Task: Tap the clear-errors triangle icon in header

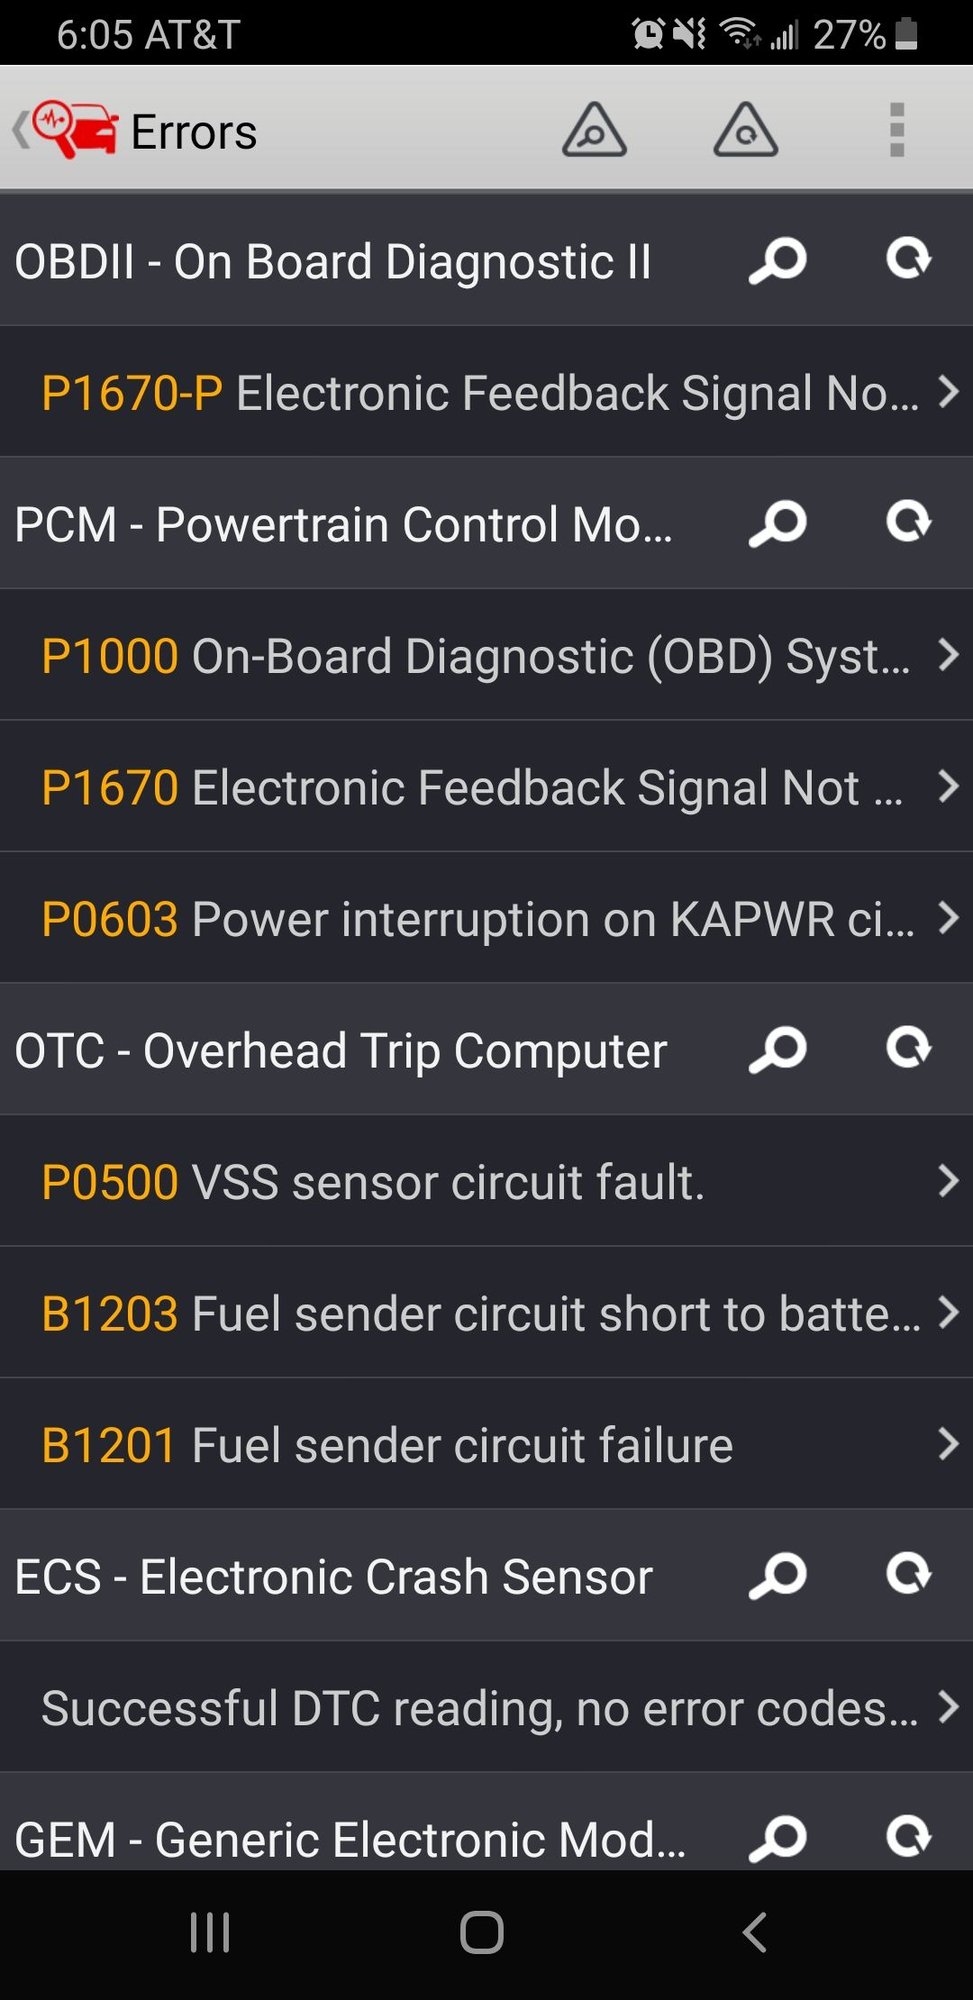Action: 745,131
